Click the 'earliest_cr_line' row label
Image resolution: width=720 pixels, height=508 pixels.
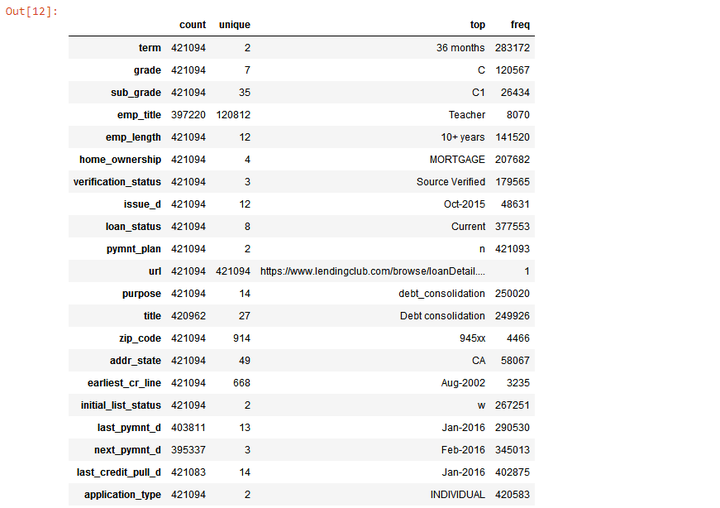tap(121, 383)
